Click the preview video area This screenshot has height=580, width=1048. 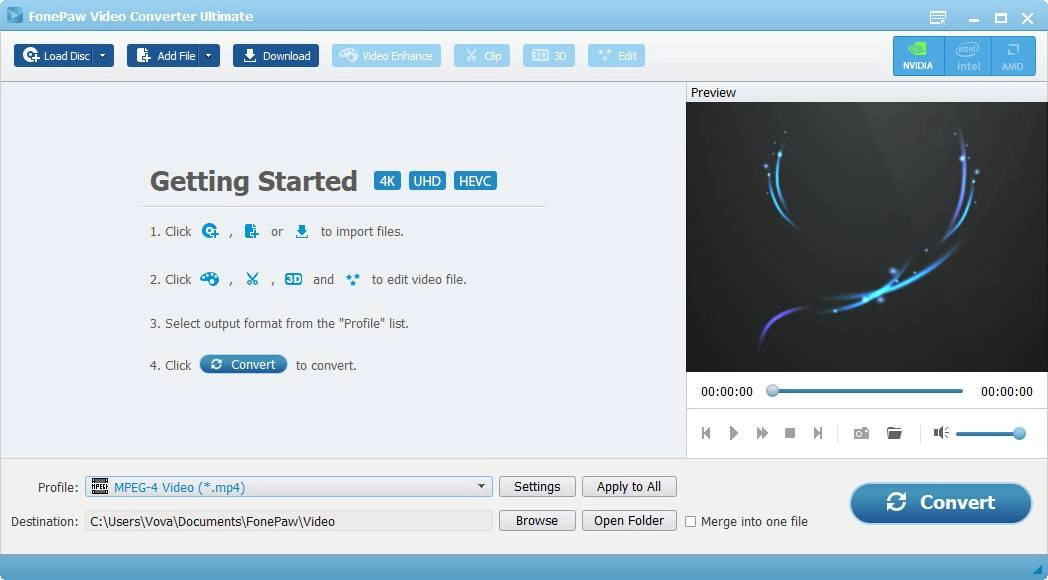(866, 237)
